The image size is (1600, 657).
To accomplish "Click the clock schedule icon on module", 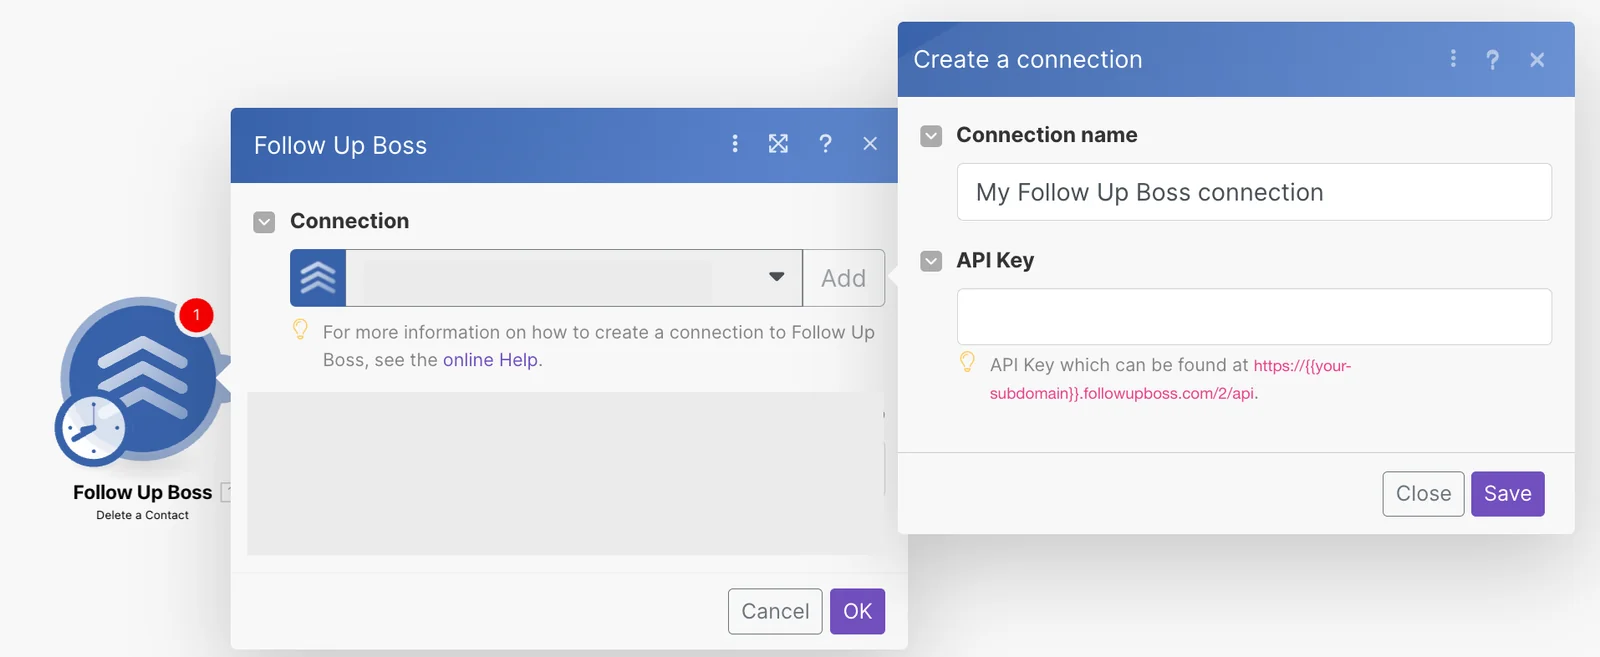I will (x=91, y=429).
